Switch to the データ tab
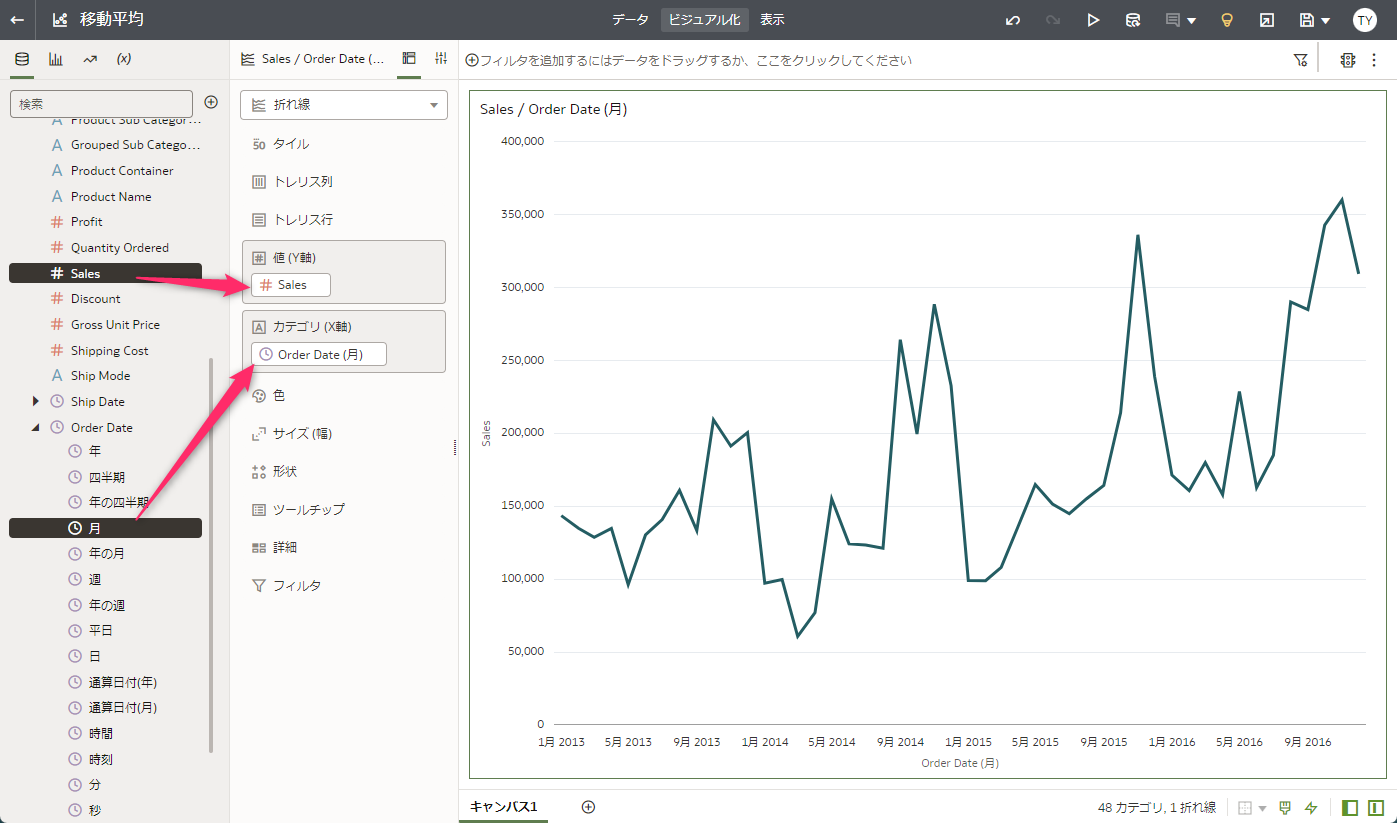This screenshot has width=1397, height=823. pos(630,20)
